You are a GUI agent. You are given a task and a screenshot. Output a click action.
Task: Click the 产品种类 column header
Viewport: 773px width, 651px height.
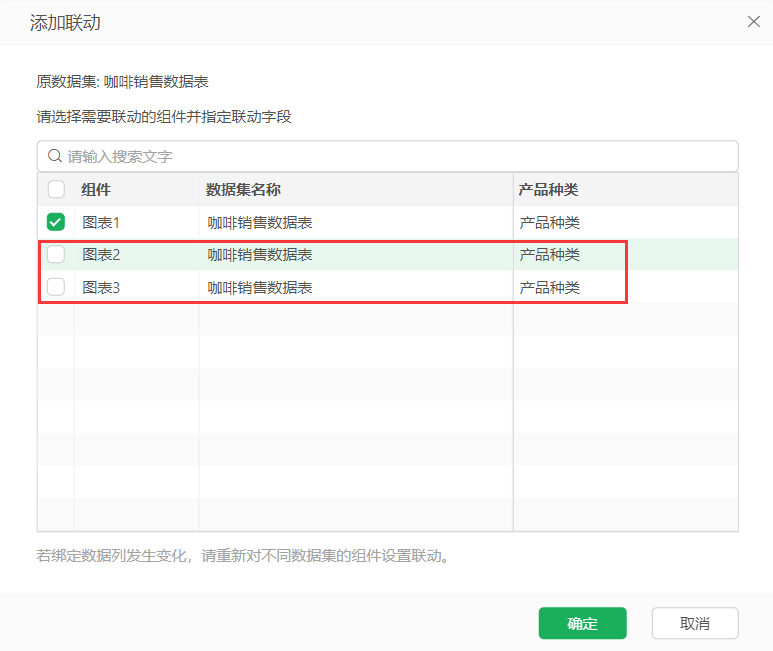(548, 189)
